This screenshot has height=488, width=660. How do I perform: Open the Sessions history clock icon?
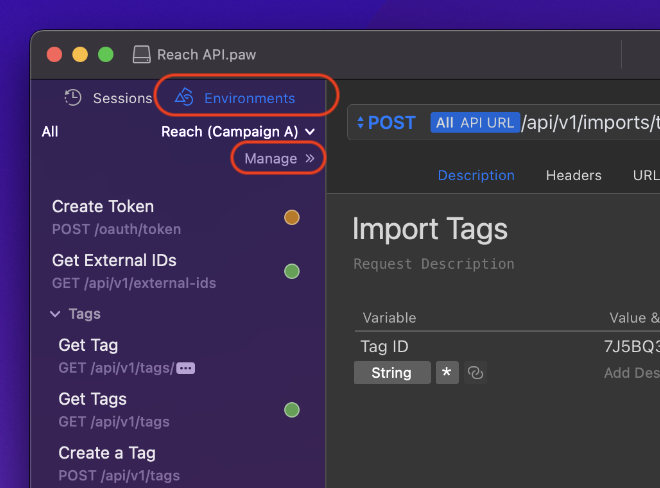[73, 98]
